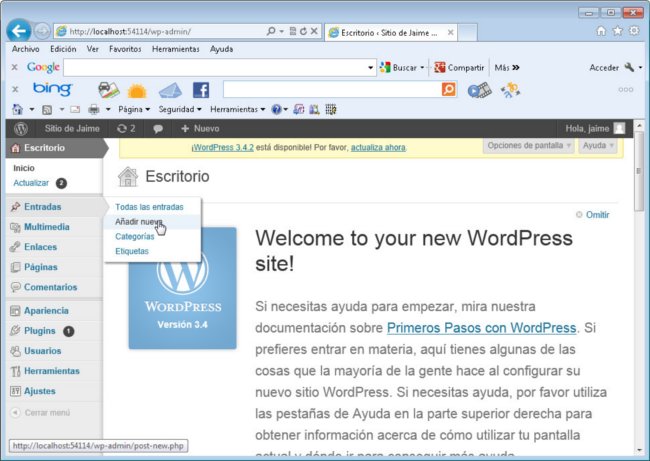Click the refresh icon in address bar
The image size is (650, 461).
(303, 31)
